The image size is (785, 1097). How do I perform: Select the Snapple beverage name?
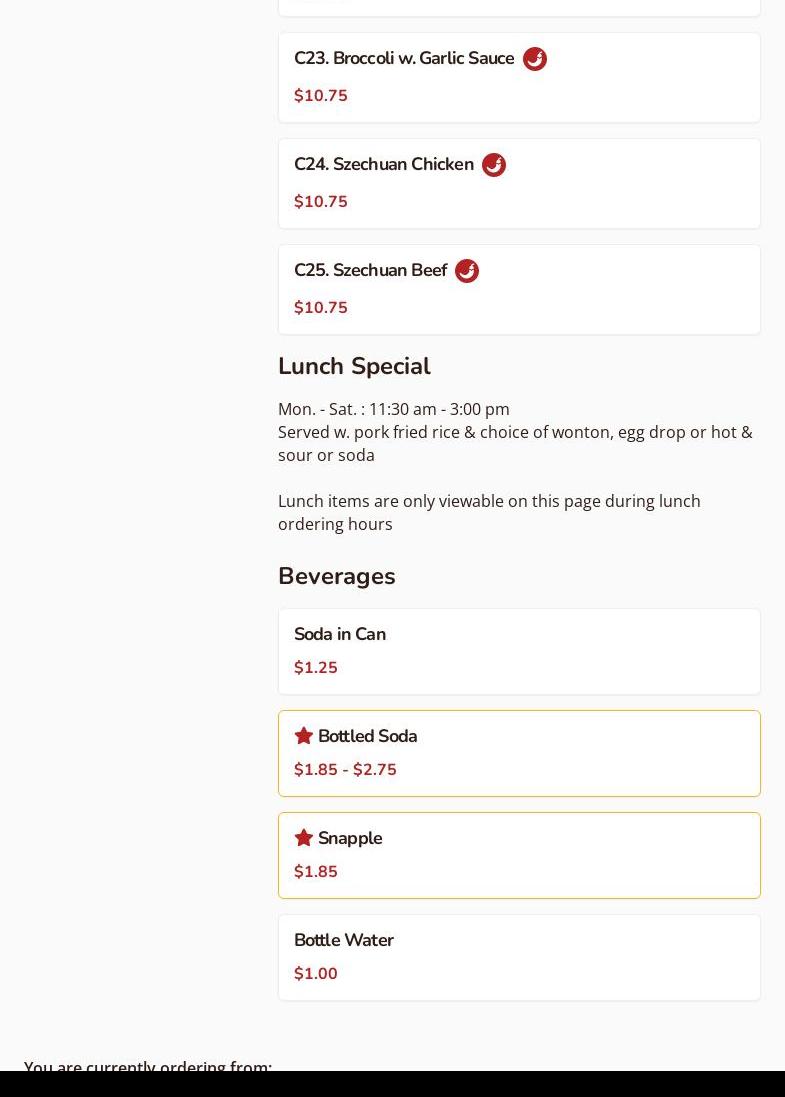[x=350, y=838]
